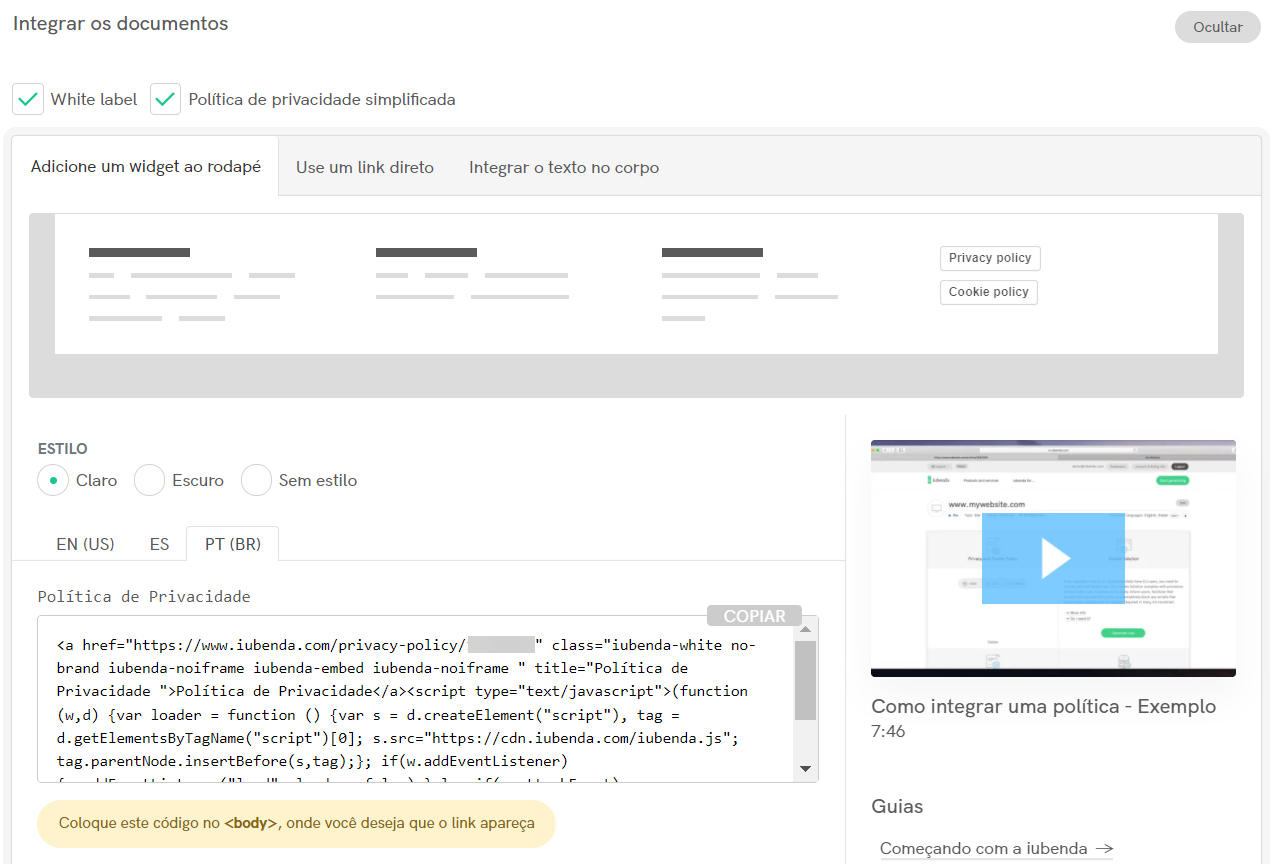This screenshot has width=1274, height=864.
Task: Select the ES language tab
Action: coord(159,544)
